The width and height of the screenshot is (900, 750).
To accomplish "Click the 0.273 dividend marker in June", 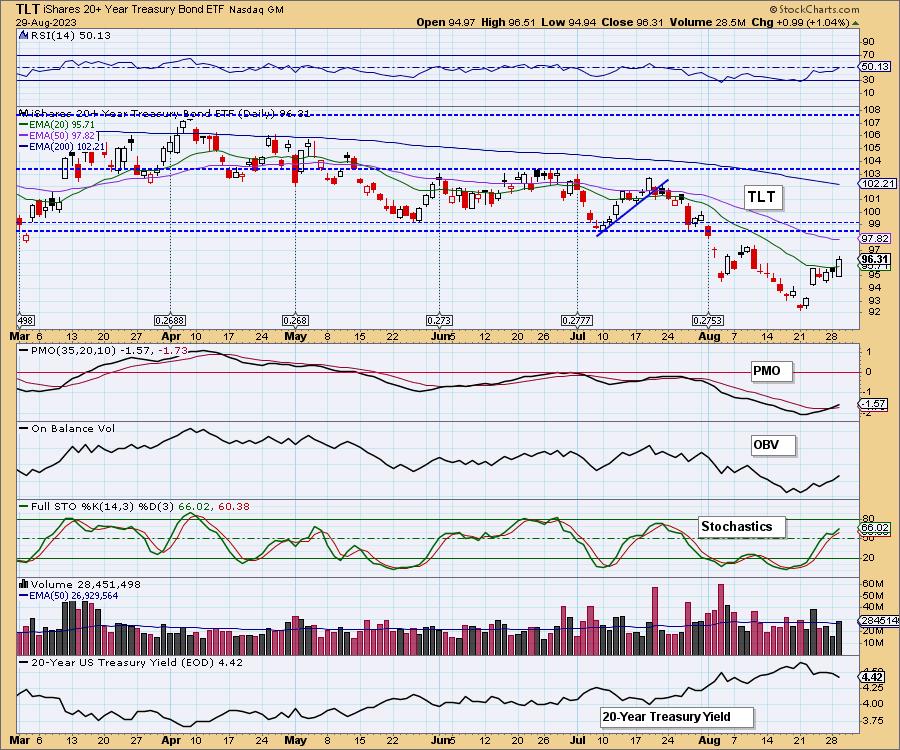I will [439, 320].
